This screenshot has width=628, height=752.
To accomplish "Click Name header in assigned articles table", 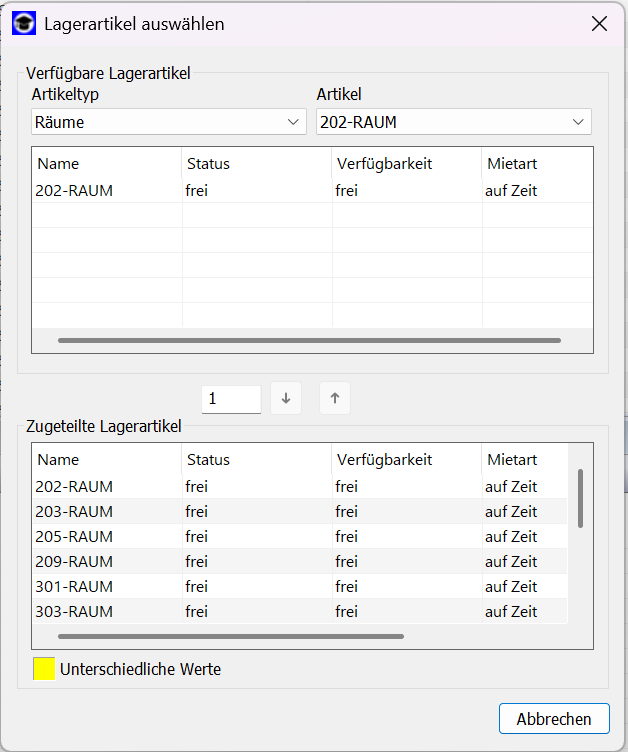I will pyautogui.click(x=107, y=459).
